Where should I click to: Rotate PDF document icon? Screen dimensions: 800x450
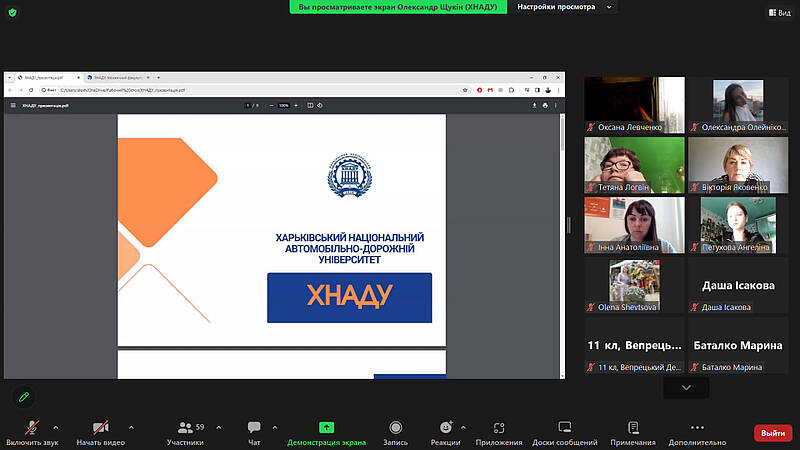coord(320,106)
